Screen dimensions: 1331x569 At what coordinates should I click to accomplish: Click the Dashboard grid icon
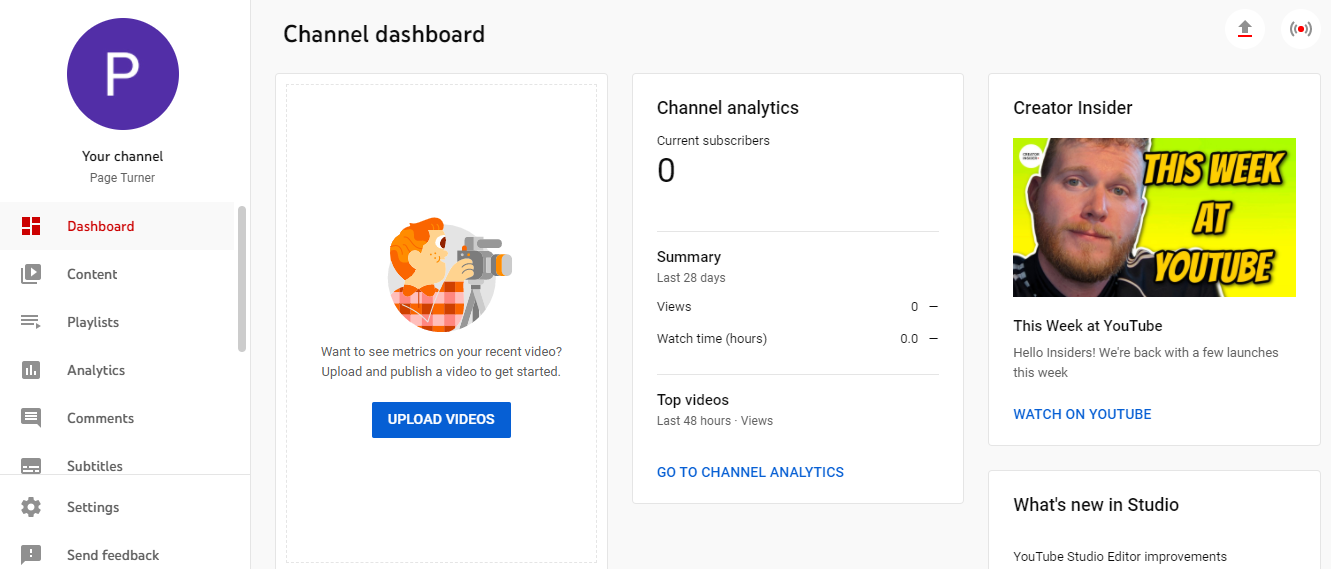31,226
